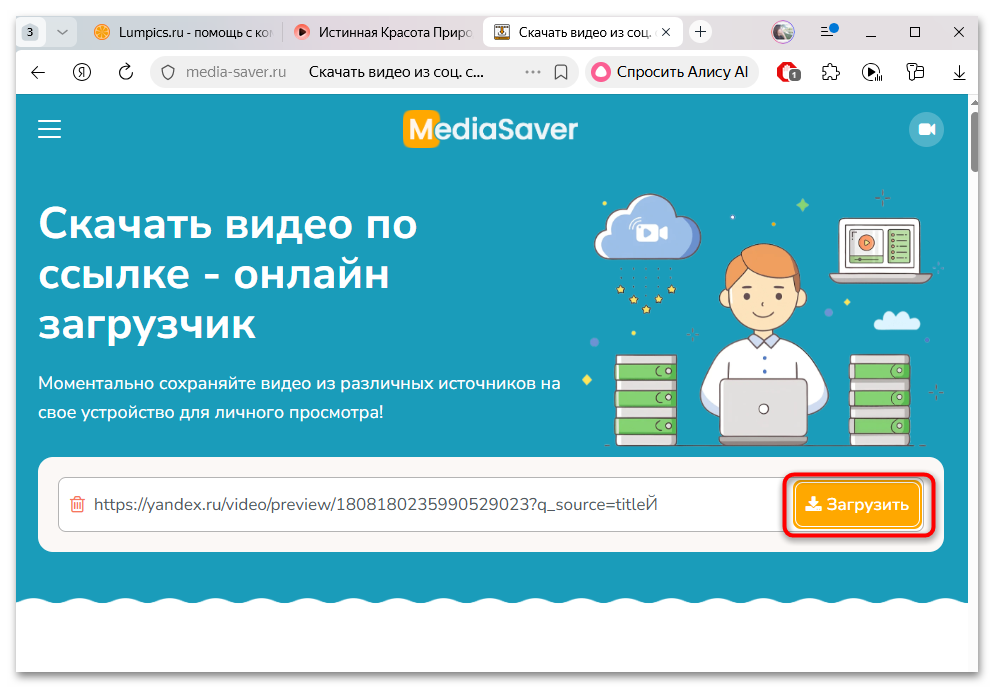The width and height of the screenshot is (994, 688).
Task: Switch to the Lumpics.ru tab
Action: tap(183, 32)
